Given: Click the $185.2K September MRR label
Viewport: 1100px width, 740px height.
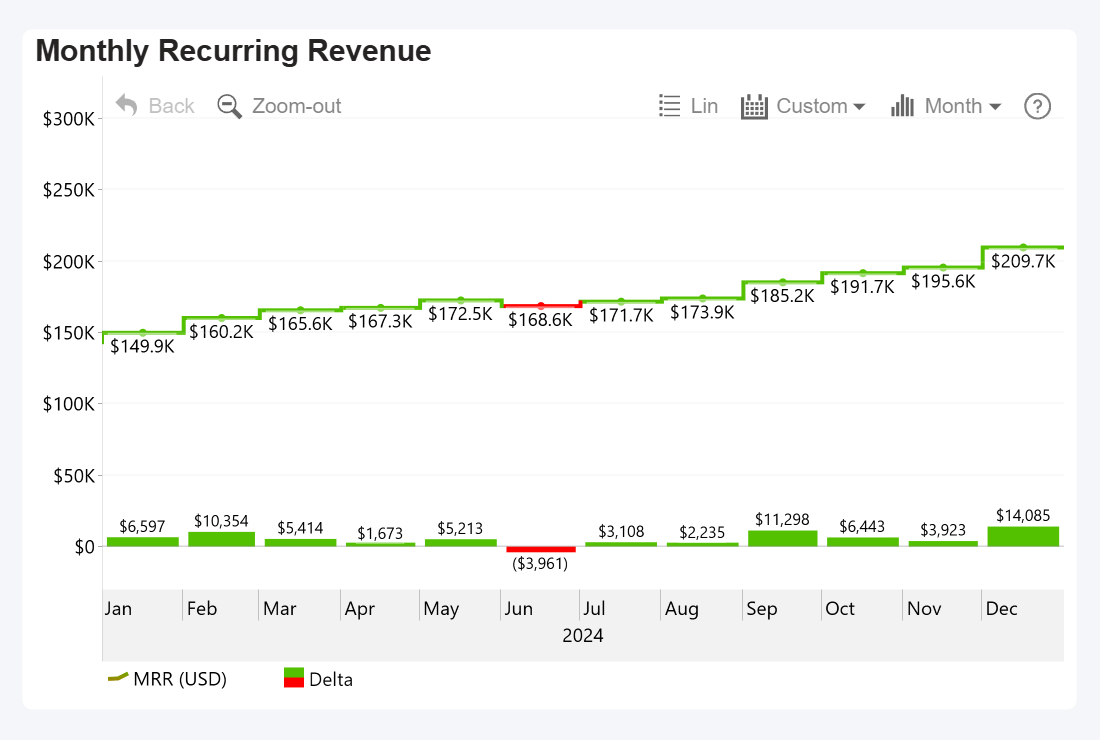Looking at the screenshot, I should [782, 295].
